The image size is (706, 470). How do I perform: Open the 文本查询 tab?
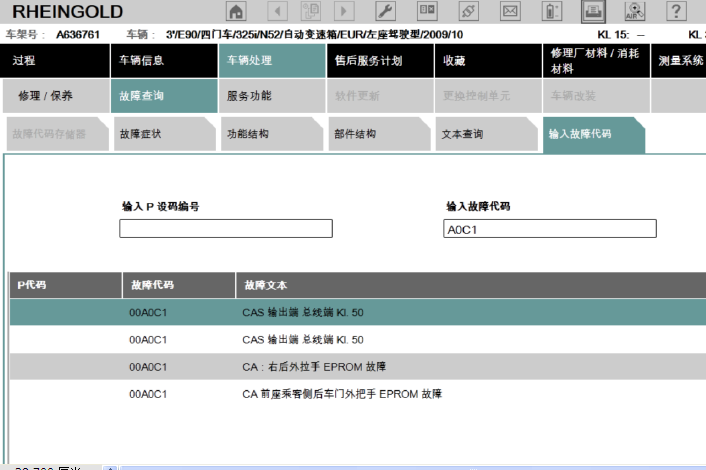486,134
